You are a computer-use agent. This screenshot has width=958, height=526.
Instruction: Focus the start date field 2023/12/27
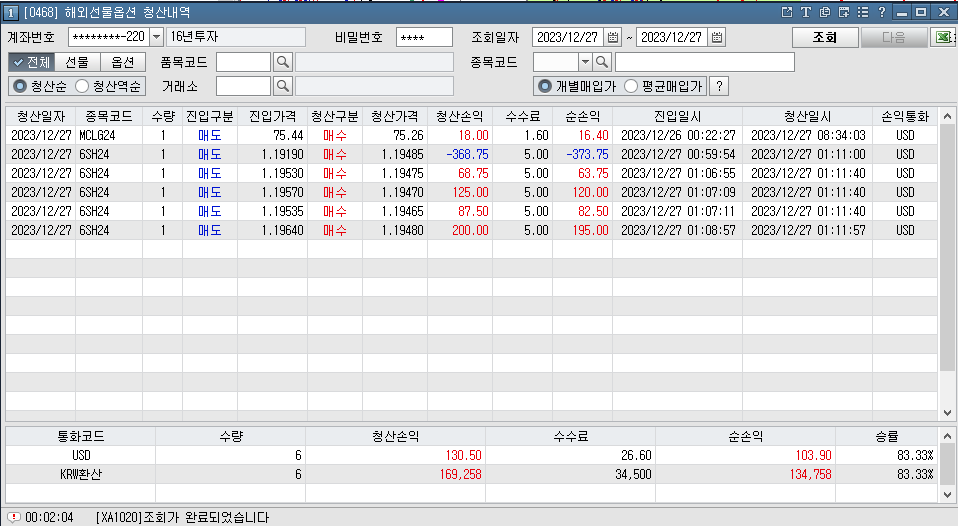[x=568, y=37]
